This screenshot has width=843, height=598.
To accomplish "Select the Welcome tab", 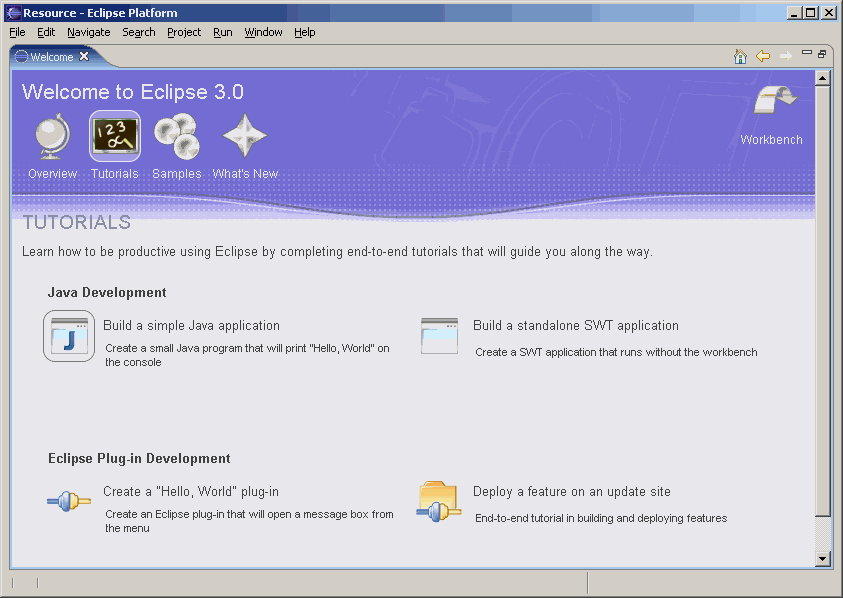I will [52, 56].
